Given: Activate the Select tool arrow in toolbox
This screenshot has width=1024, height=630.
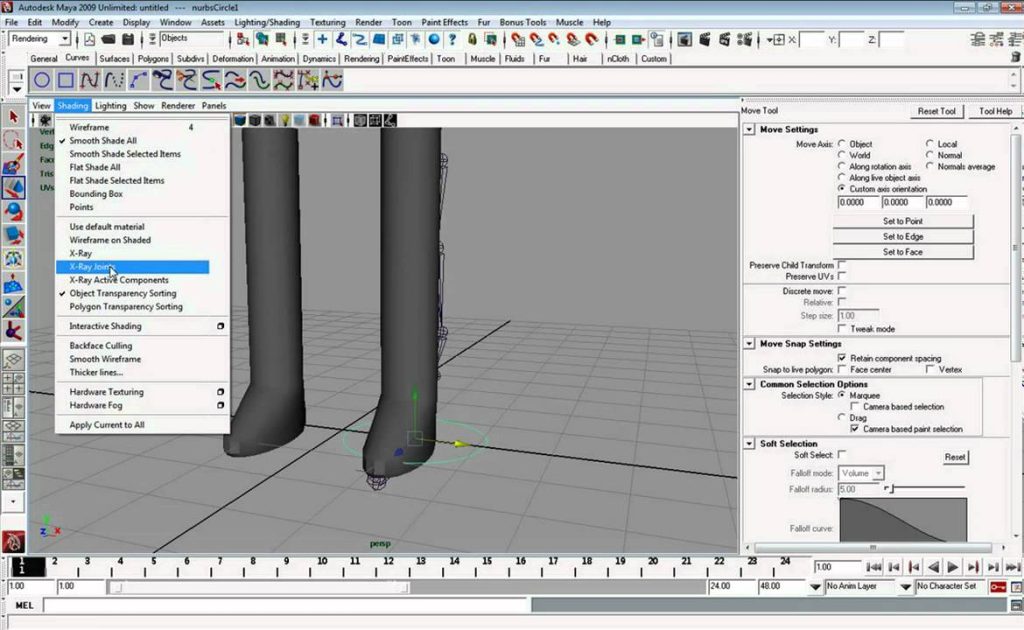Looking at the screenshot, I should point(13,117).
